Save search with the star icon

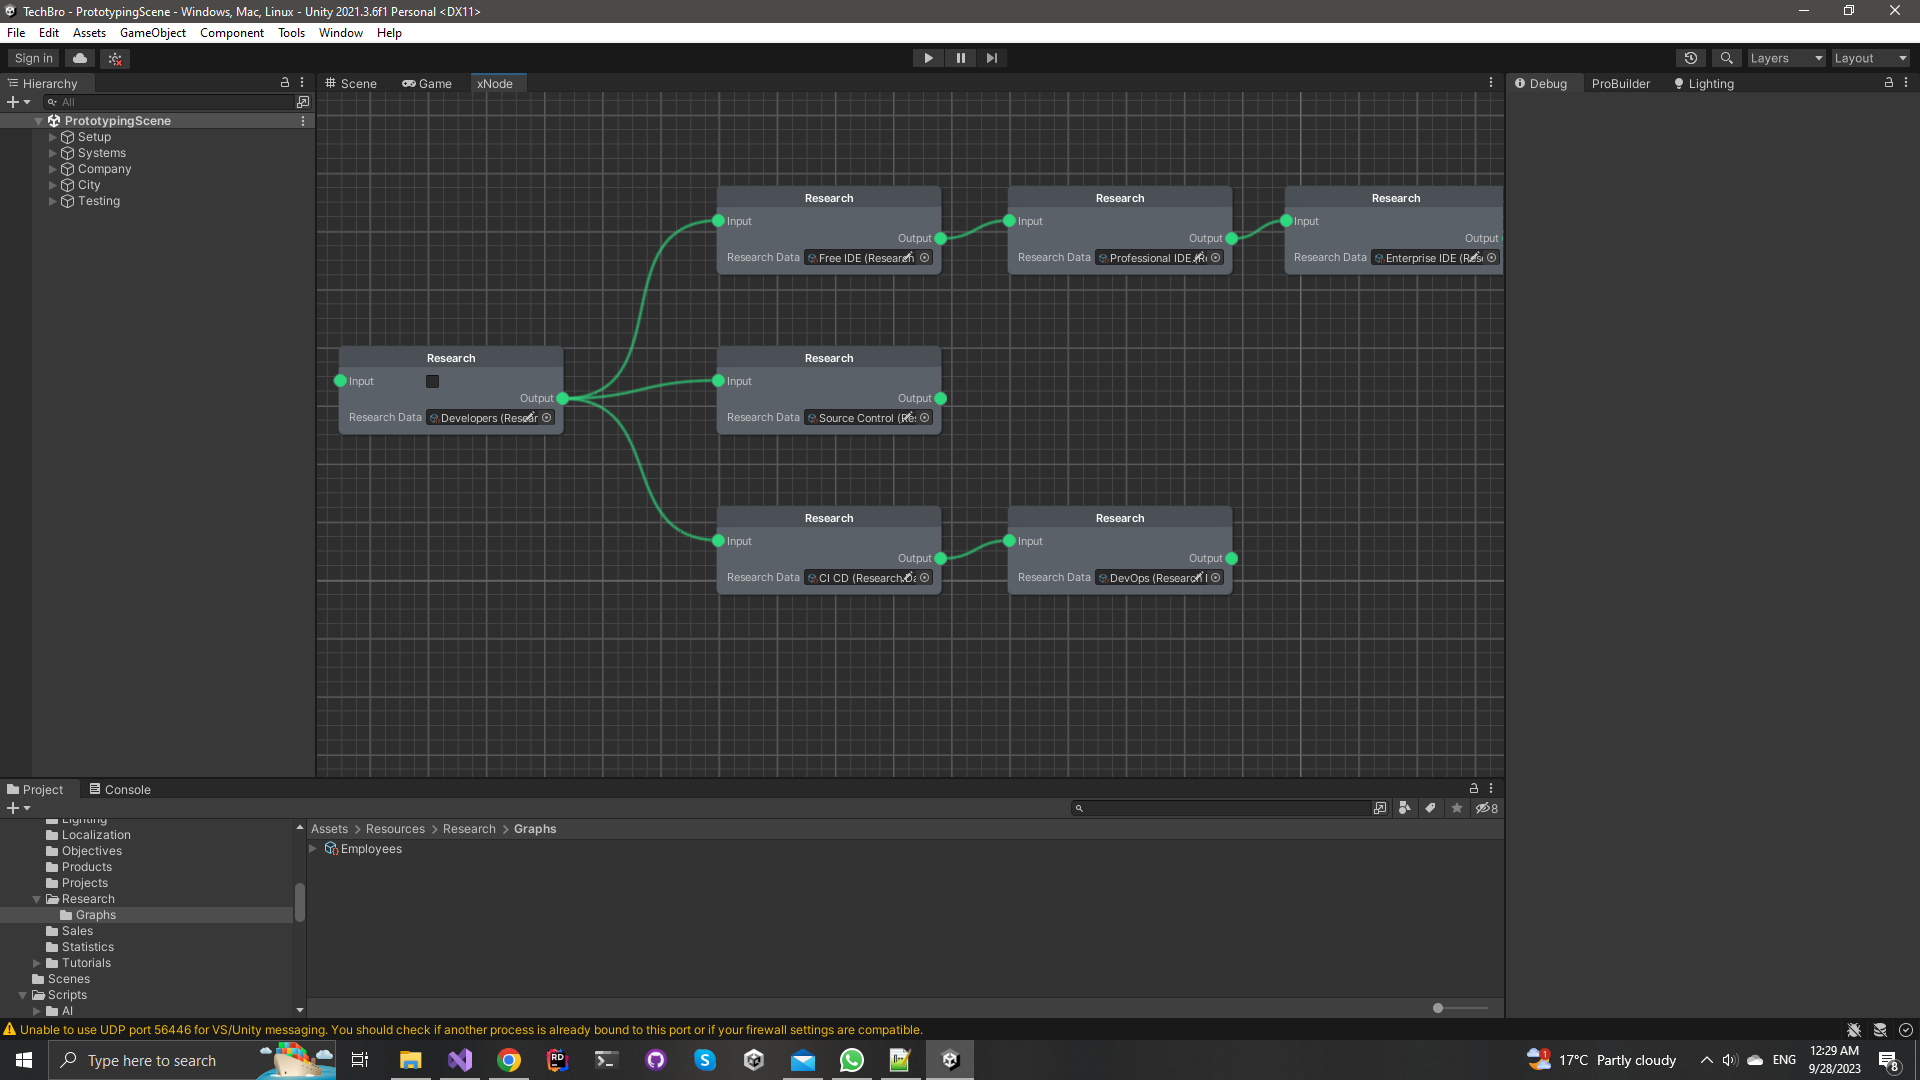pyautogui.click(x=1457, y=808)
